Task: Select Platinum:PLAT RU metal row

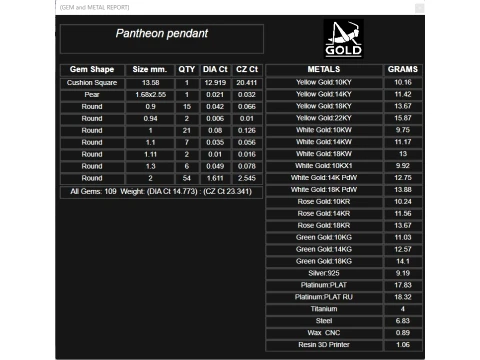Action: click(x=344, y=298)
